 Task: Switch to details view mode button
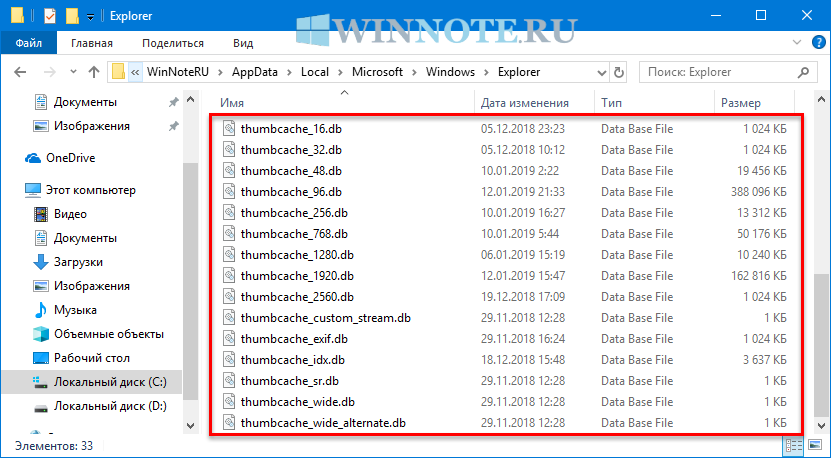tap(794, 445)
